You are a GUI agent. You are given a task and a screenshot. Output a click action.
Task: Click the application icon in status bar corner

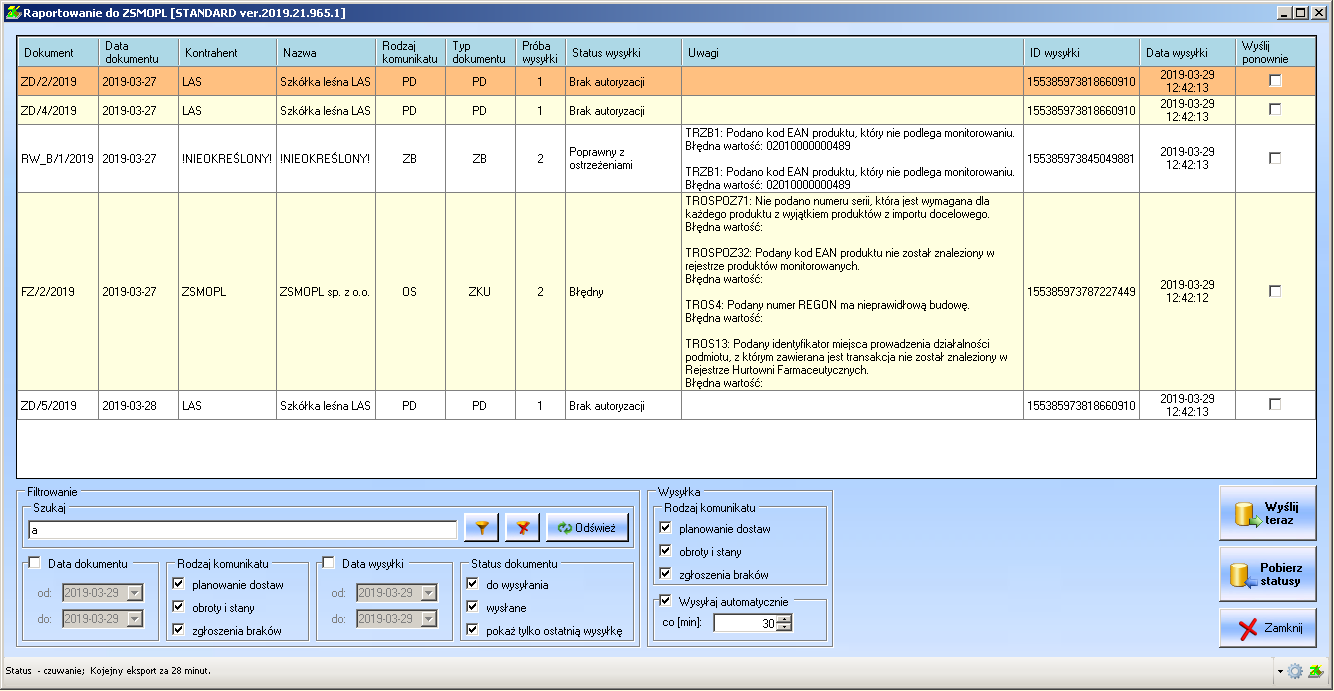(1316, 671)
